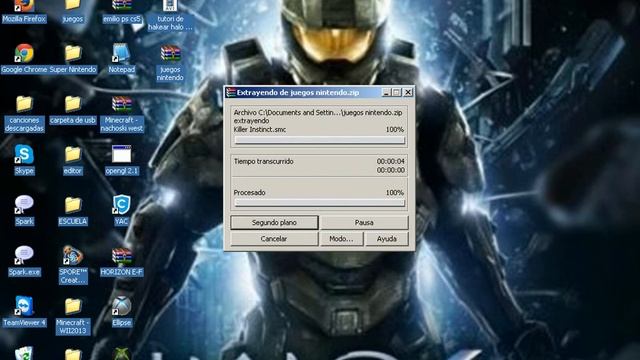The image size is (640, 360).
Task: Click the WinRAR icon in dialog title bar
Action: (231, 92)
